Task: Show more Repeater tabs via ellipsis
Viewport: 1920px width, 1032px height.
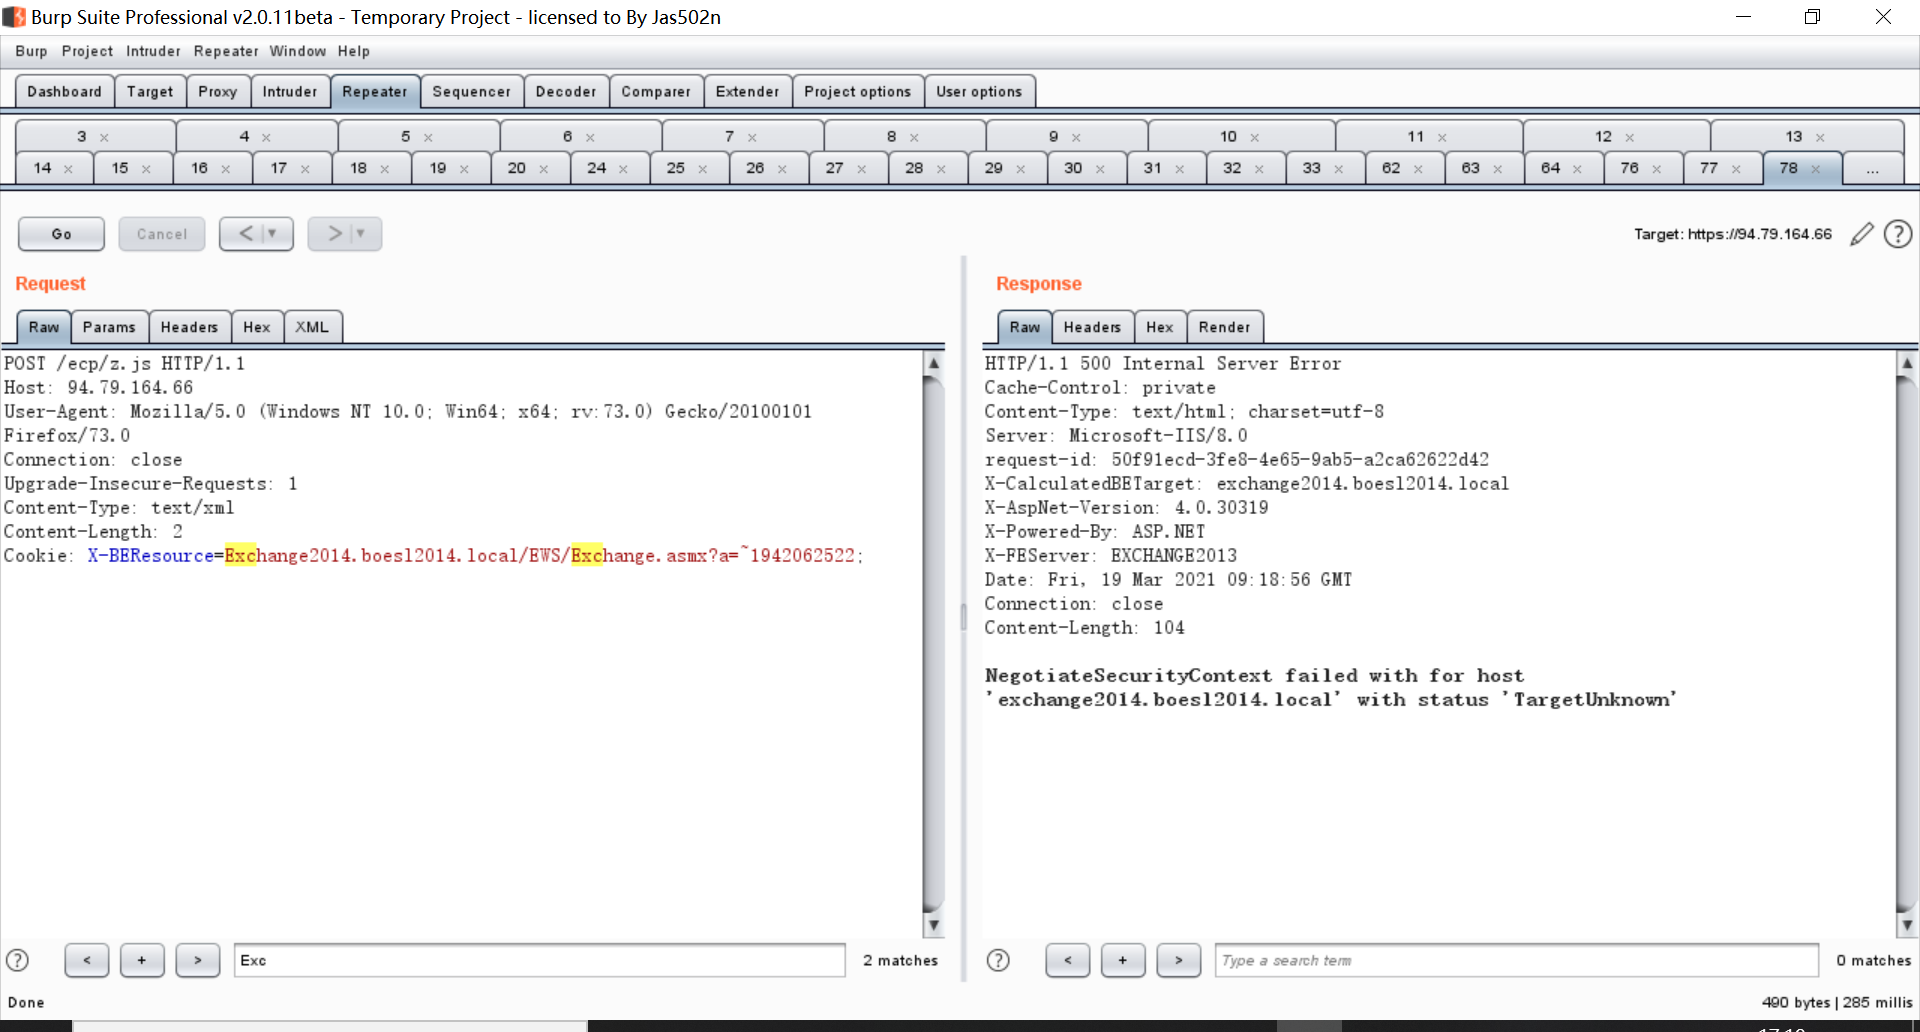Action: [x=1872, y=169]
